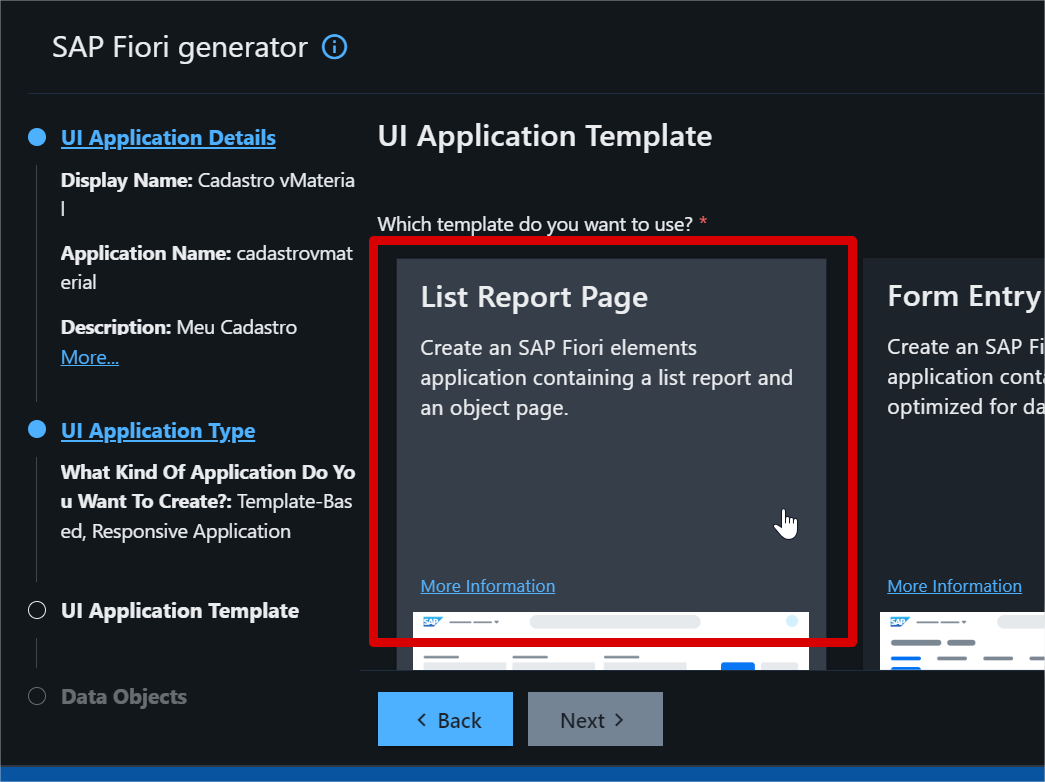The height and width of the screenshot is (782, 1045).
Task: Expand More... in application details
Action: [90, 357]
